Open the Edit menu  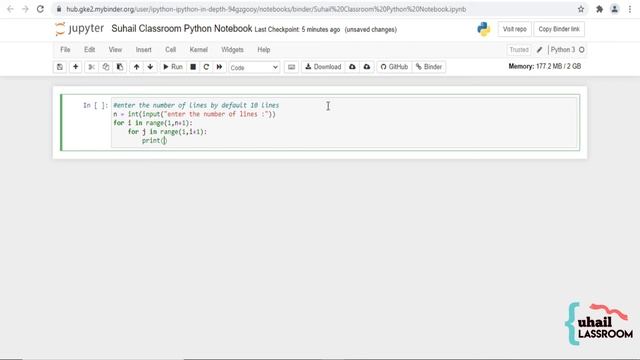89,50
